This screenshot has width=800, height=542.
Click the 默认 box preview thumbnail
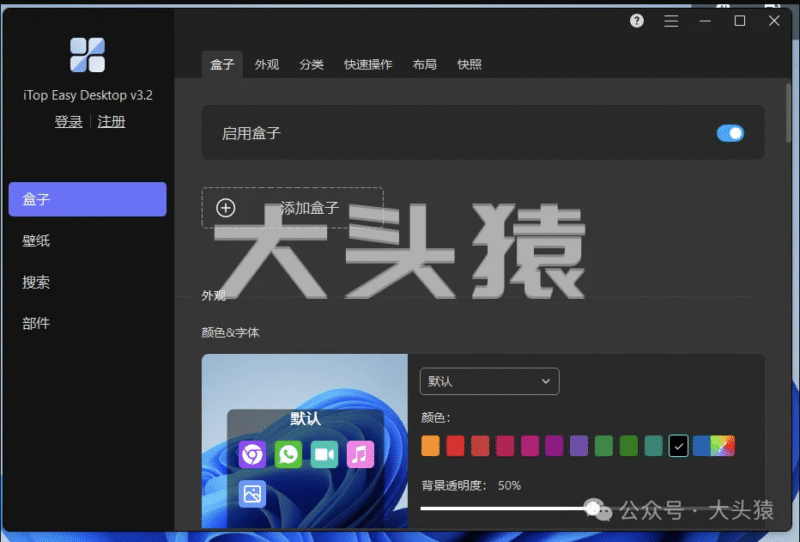[305, 441]
